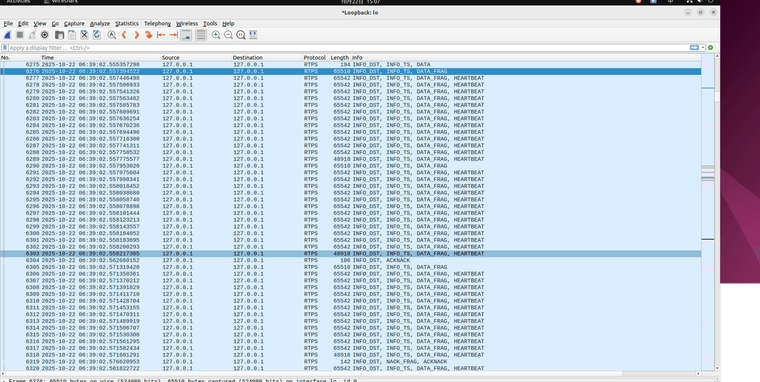Open the Capture menu
This screenshot has width=760, height=382.
(x=74, y=23)
